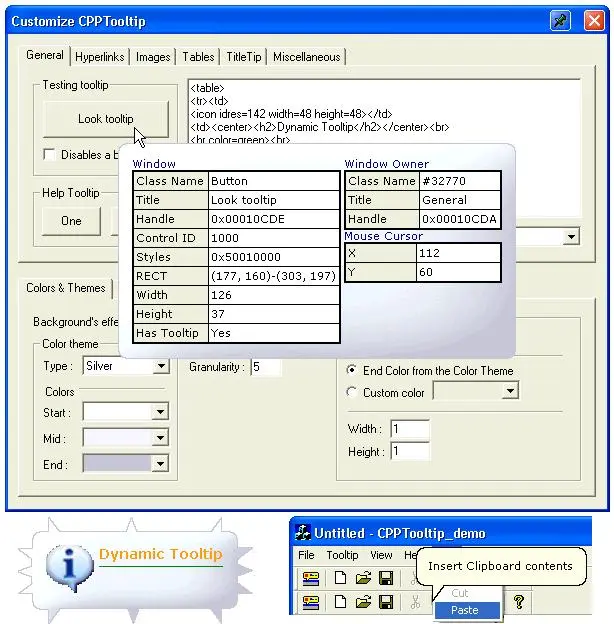Viewport: 614px width, 624px height.
Task: Click the Height value '37' in tooltip table
Action: [274, 314]
